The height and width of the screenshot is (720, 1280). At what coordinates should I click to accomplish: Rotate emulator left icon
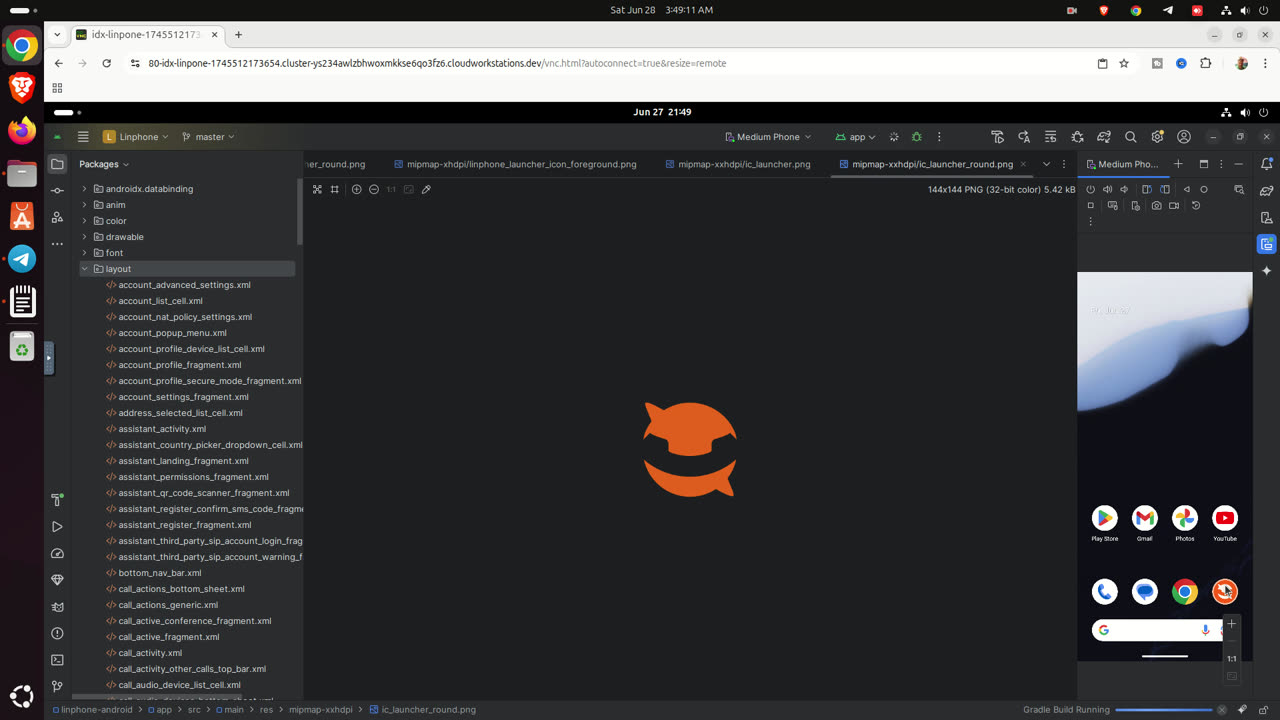pos(1147,189)
